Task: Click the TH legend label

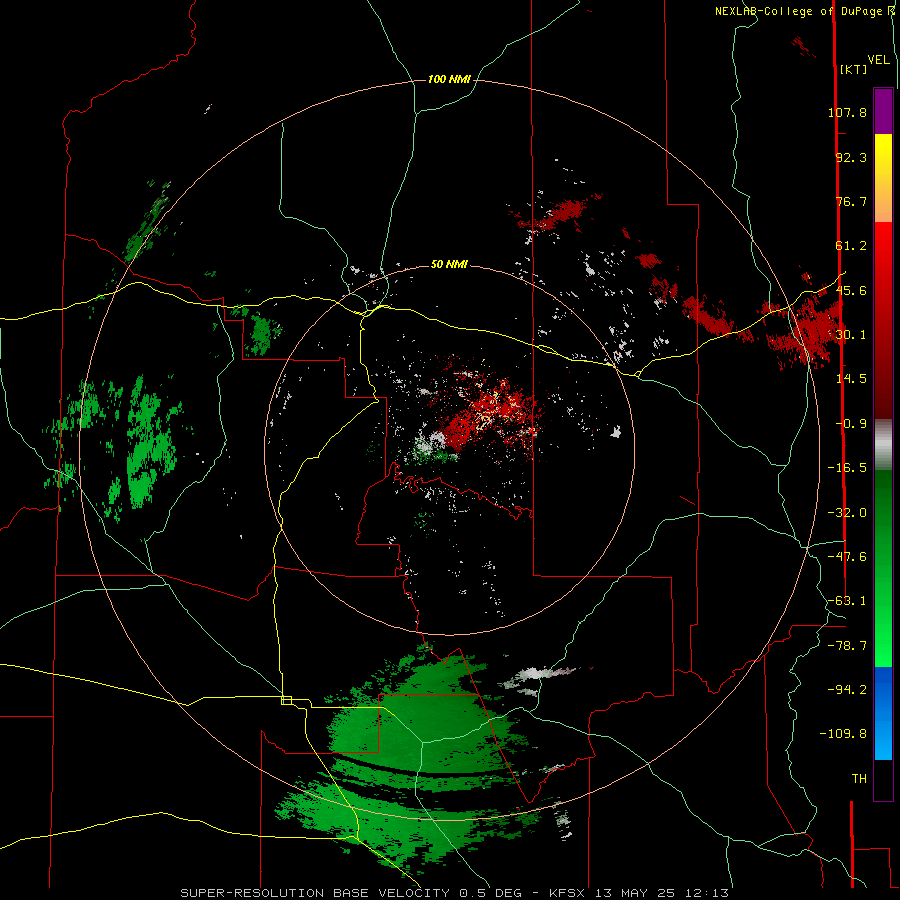Action: (x=859, y=779)
